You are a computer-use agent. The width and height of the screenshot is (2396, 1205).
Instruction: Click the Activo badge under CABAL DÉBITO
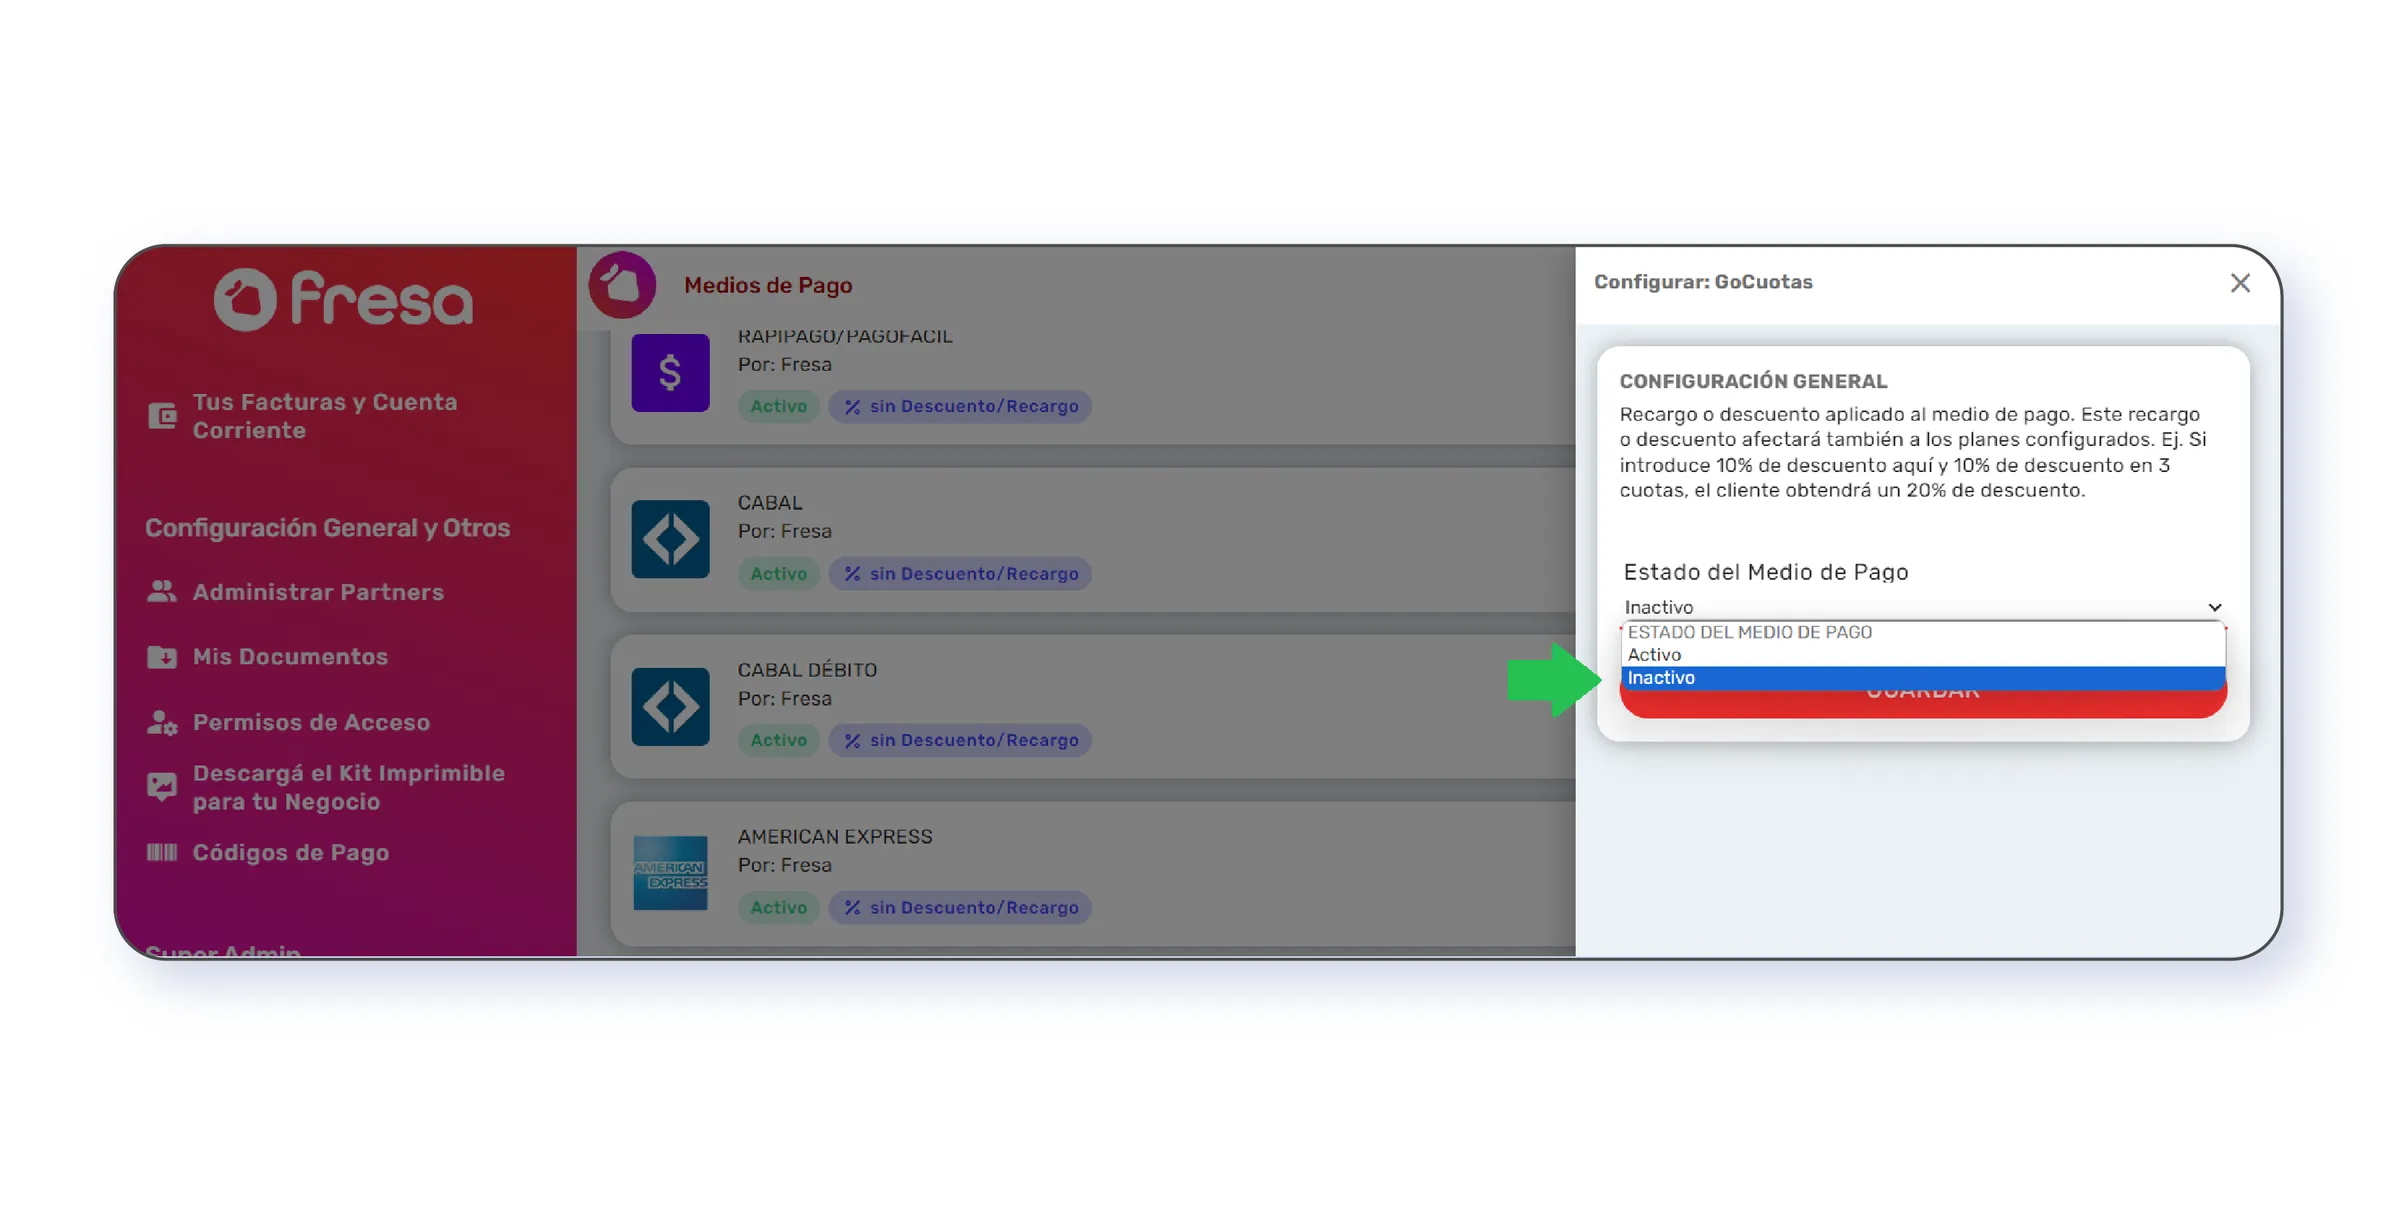[779, 740]
